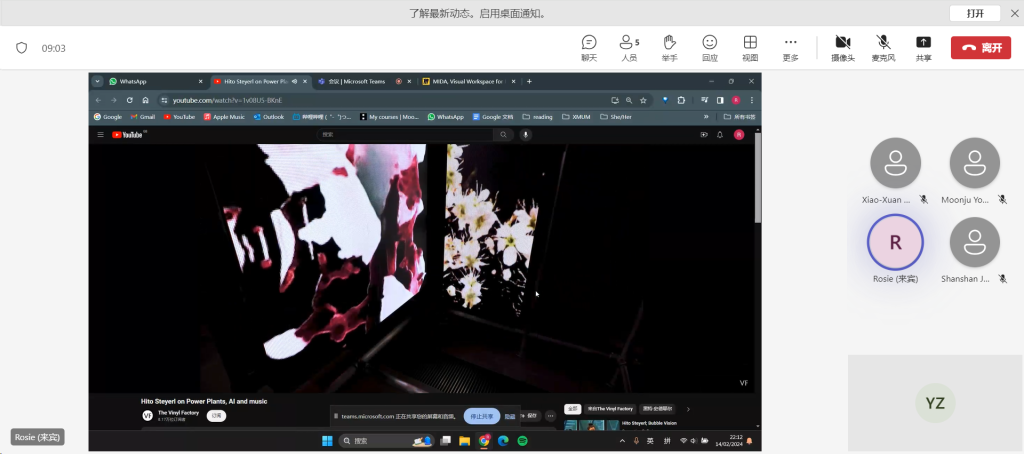
Task: Change the meeting layout via 视图
Action: pyautogui.click(x=750, y=48)
